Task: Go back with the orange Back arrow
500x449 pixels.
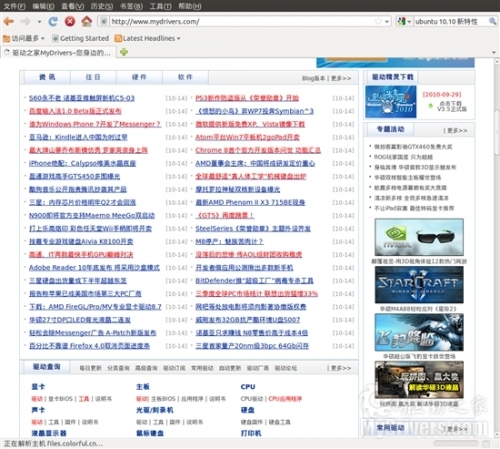Action: (x=9, y=22)
